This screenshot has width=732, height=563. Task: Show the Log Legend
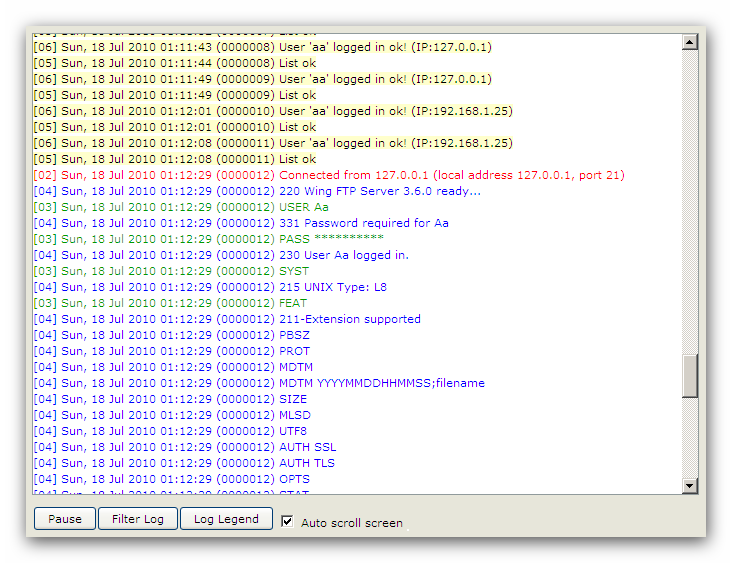pyautogui.click(x=226, y=519)
